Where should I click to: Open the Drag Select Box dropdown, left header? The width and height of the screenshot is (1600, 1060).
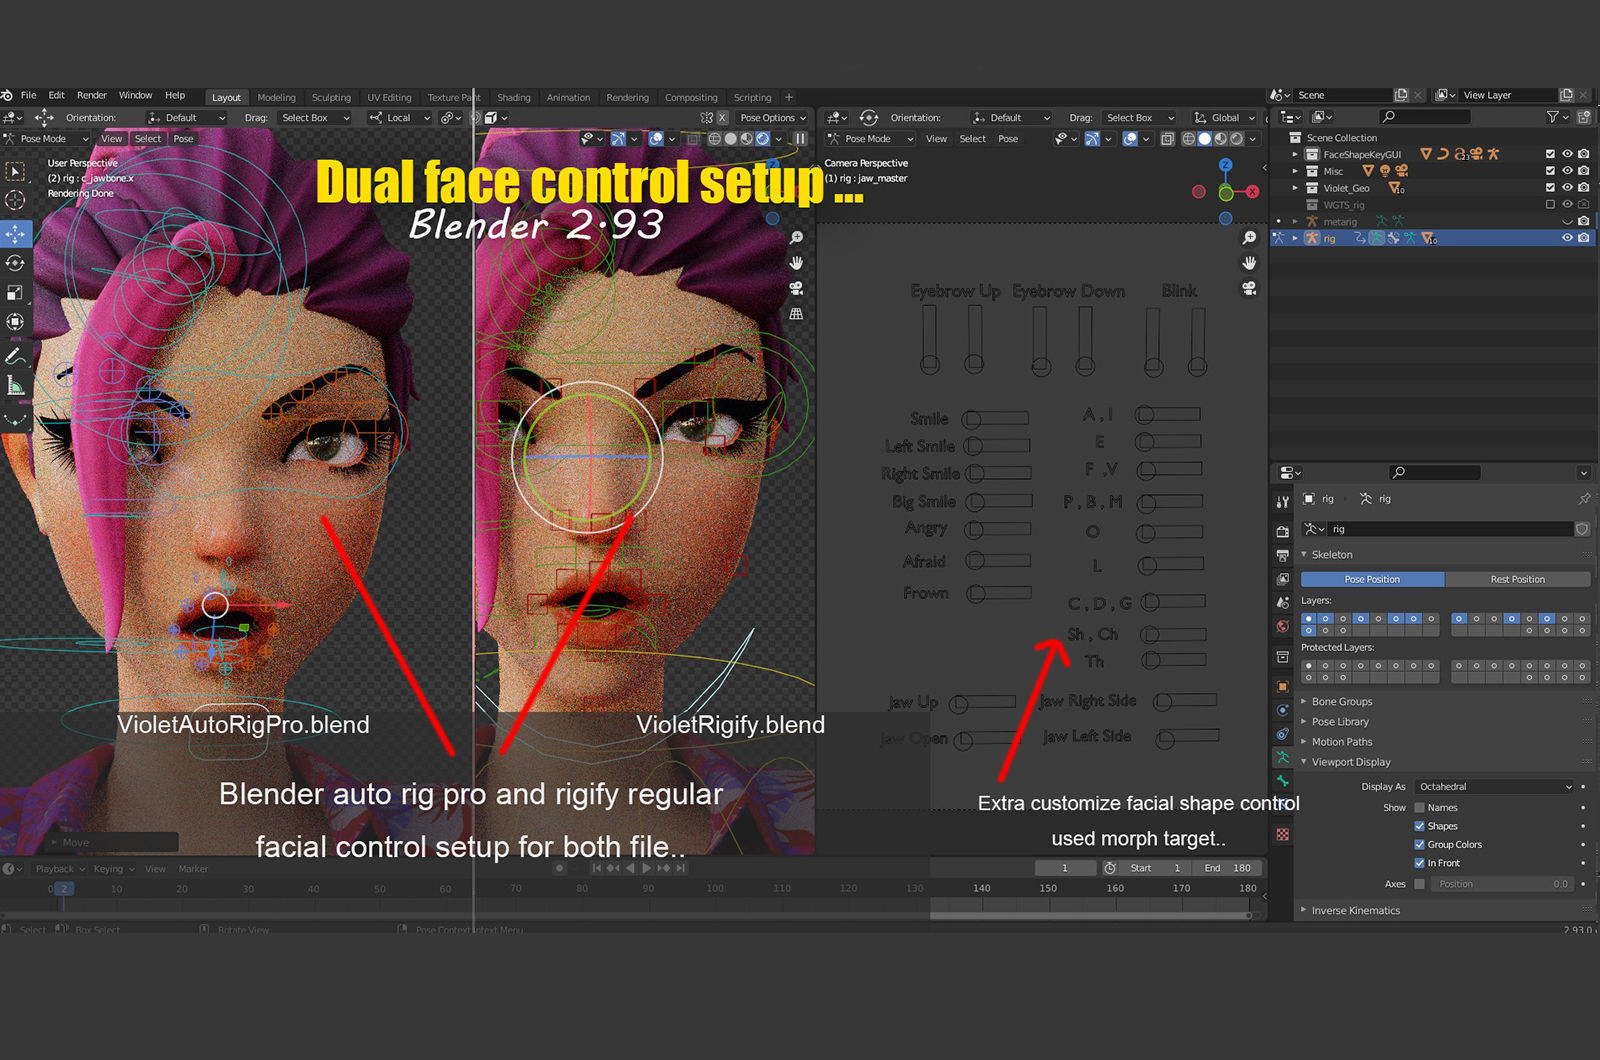pyautogui.click(x=314, y=118)
